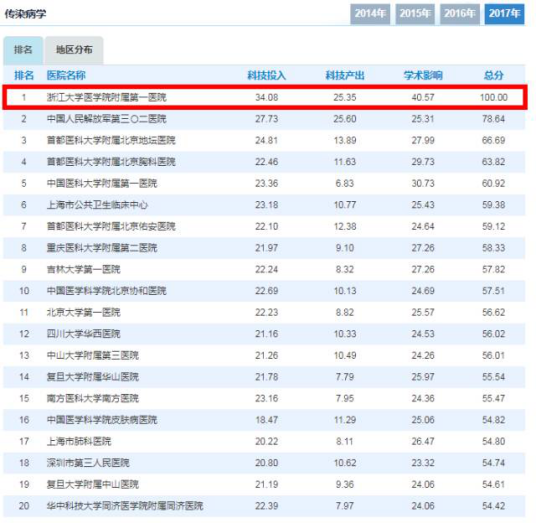Select 重庆医科大学附属第二医院 hospital name
Viewport: 537px width, 523px height.
(102, 248)
